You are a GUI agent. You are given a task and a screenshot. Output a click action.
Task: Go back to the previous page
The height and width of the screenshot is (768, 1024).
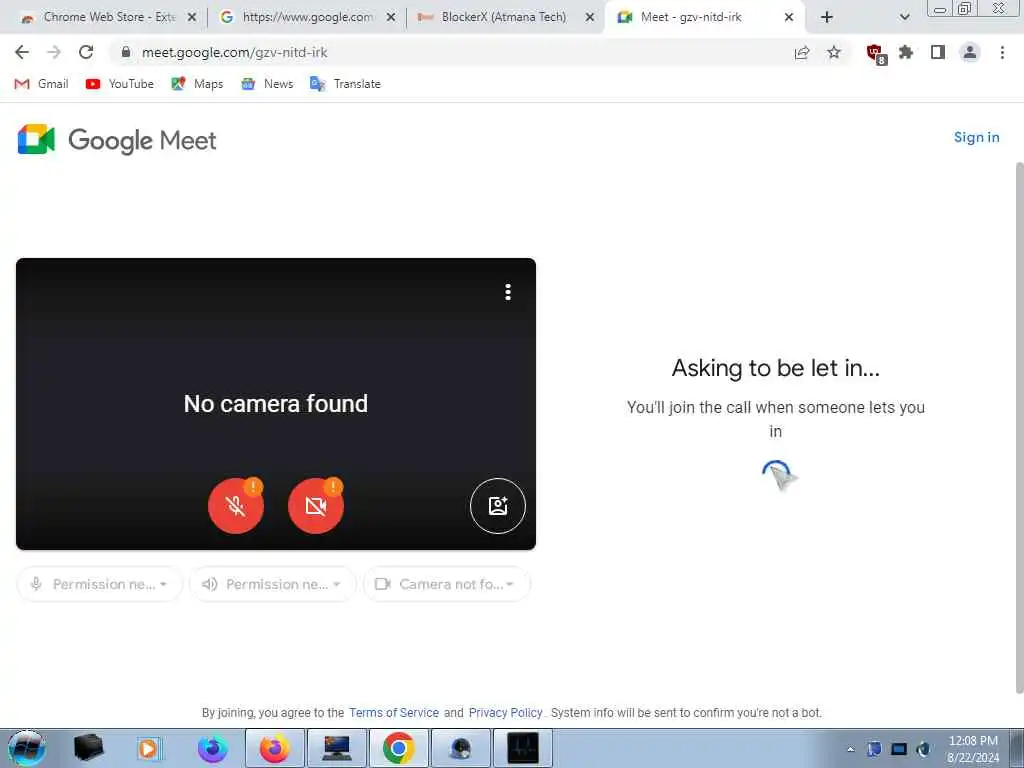[22, 52]
